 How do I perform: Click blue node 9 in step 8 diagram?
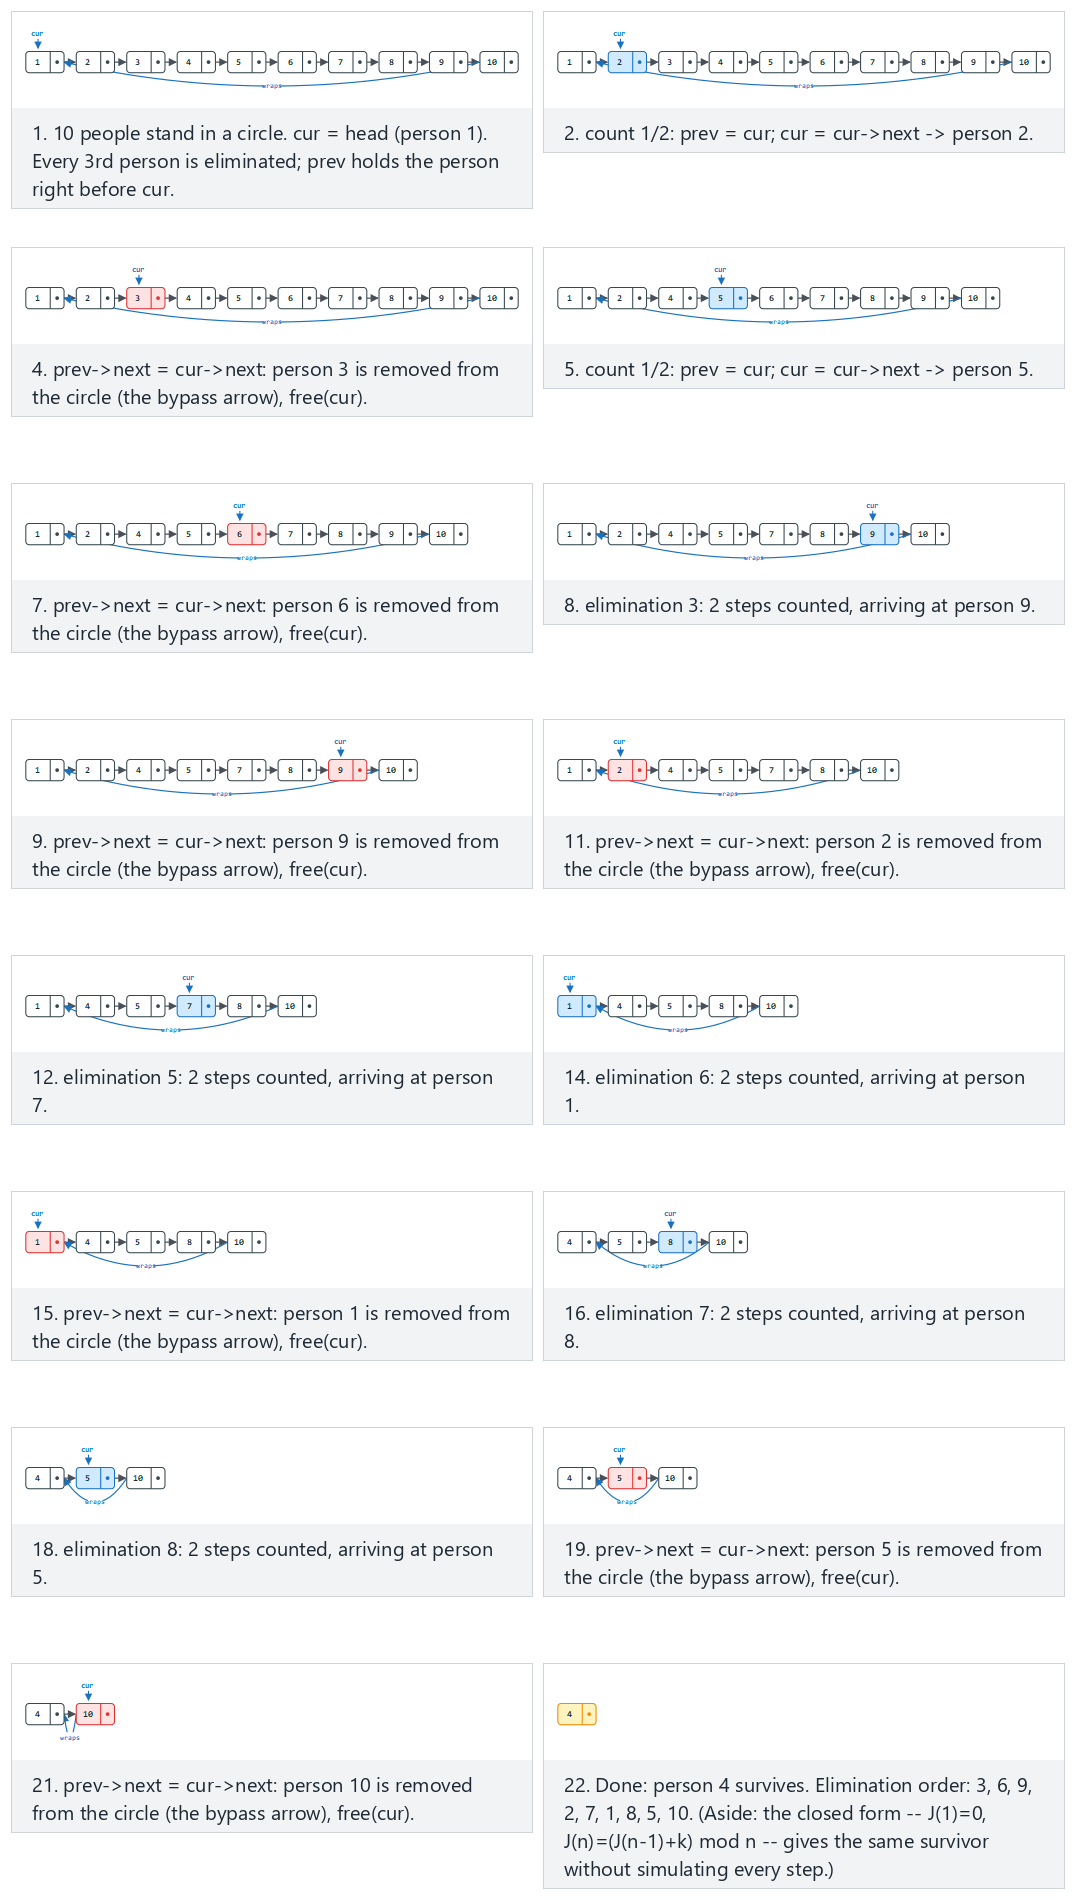click(x=880, y=534)
